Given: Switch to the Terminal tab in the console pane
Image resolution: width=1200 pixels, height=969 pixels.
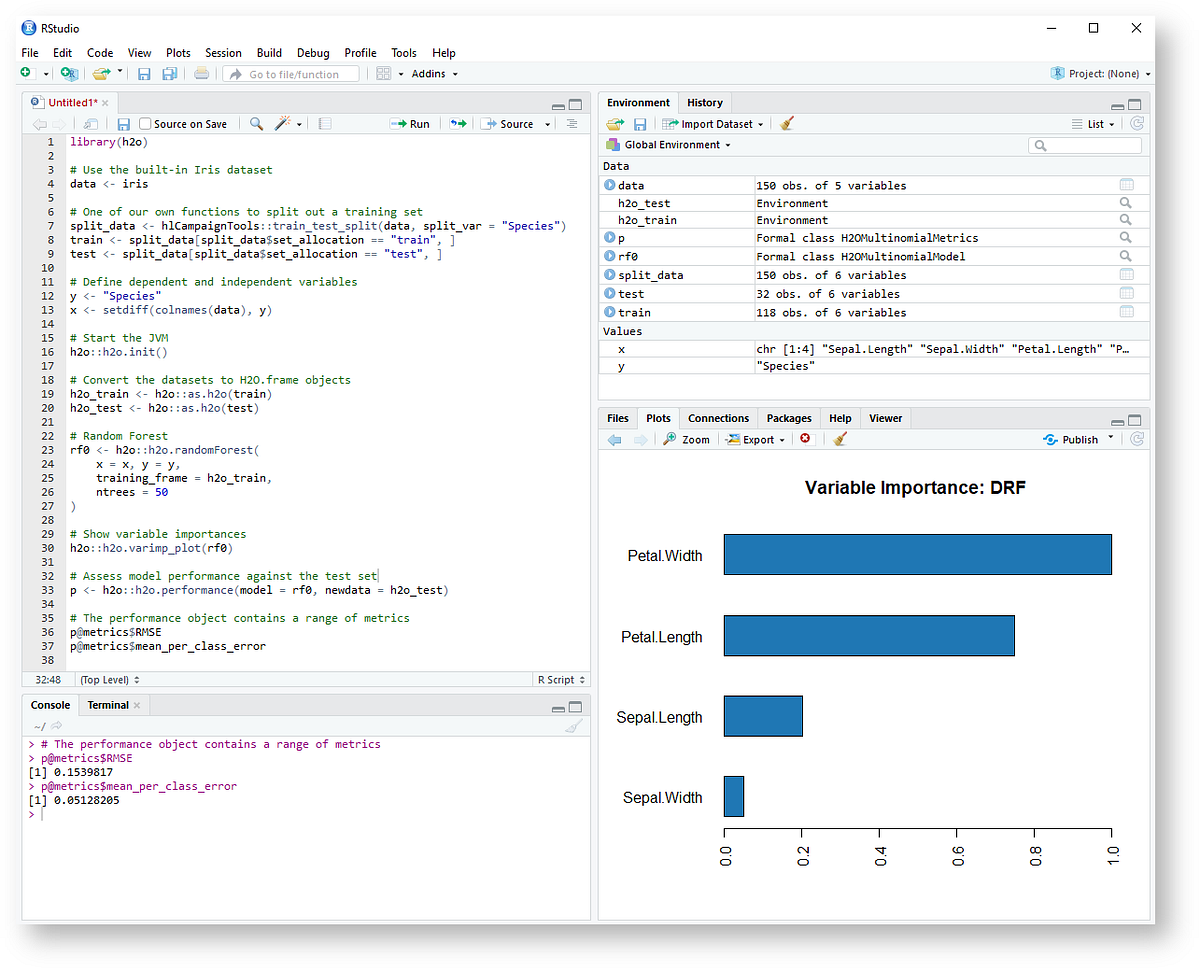Looking at the screenshot, I should (x=107, y=705).
